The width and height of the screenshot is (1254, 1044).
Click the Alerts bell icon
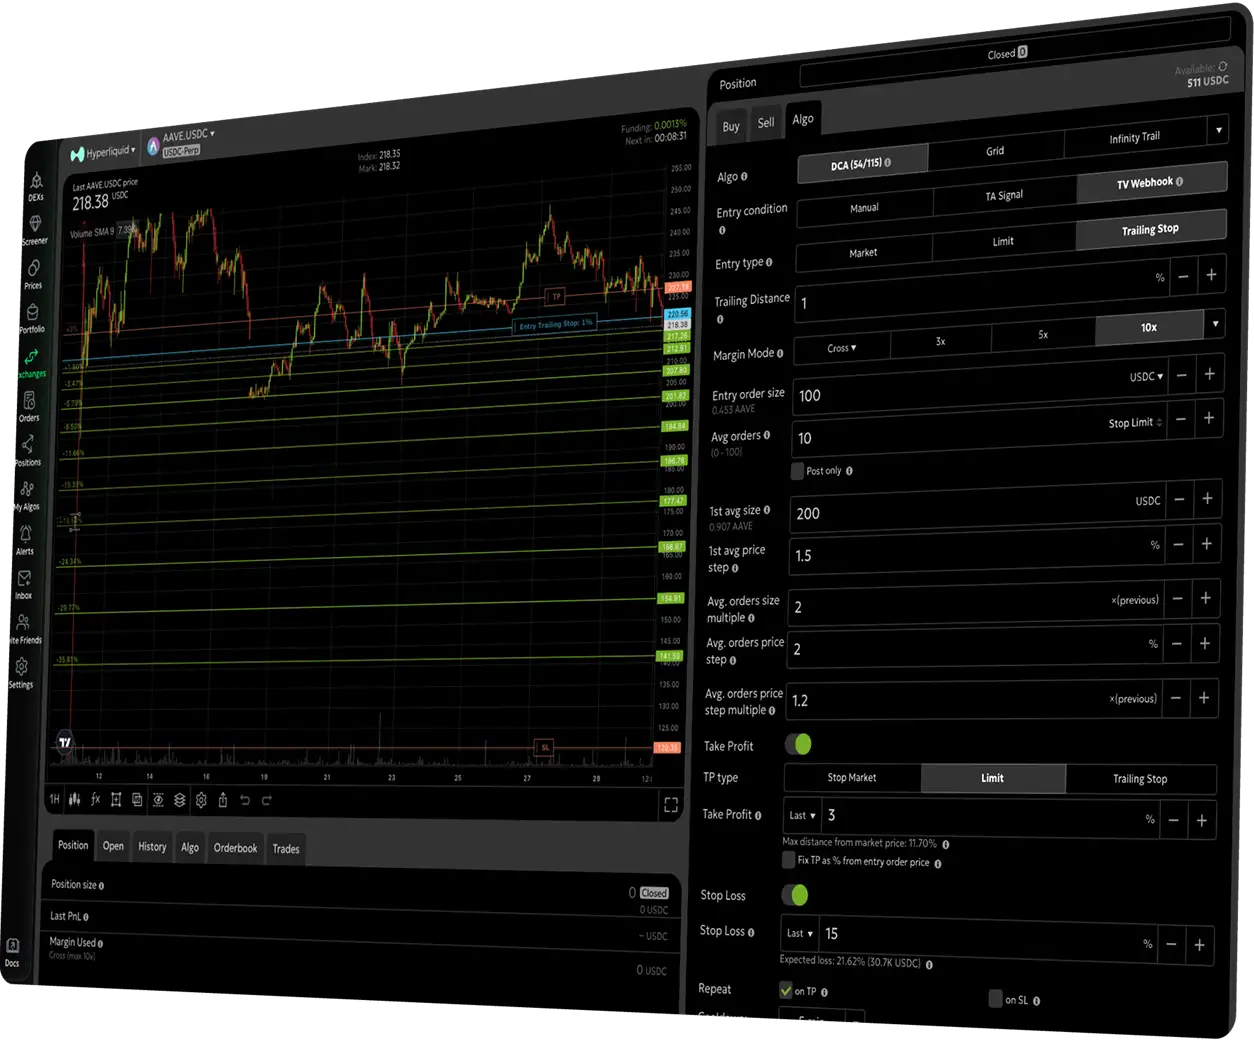point(26,535)
